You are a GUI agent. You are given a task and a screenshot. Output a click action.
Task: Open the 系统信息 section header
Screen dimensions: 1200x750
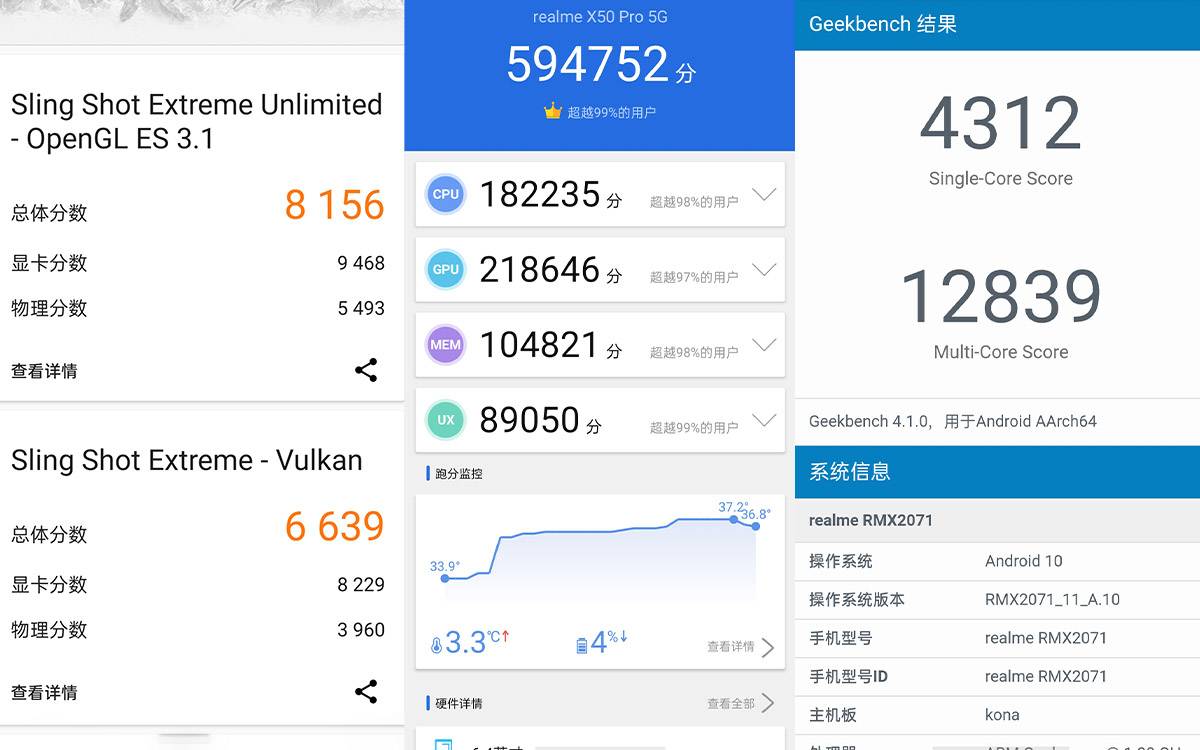[x=997, y=472]
